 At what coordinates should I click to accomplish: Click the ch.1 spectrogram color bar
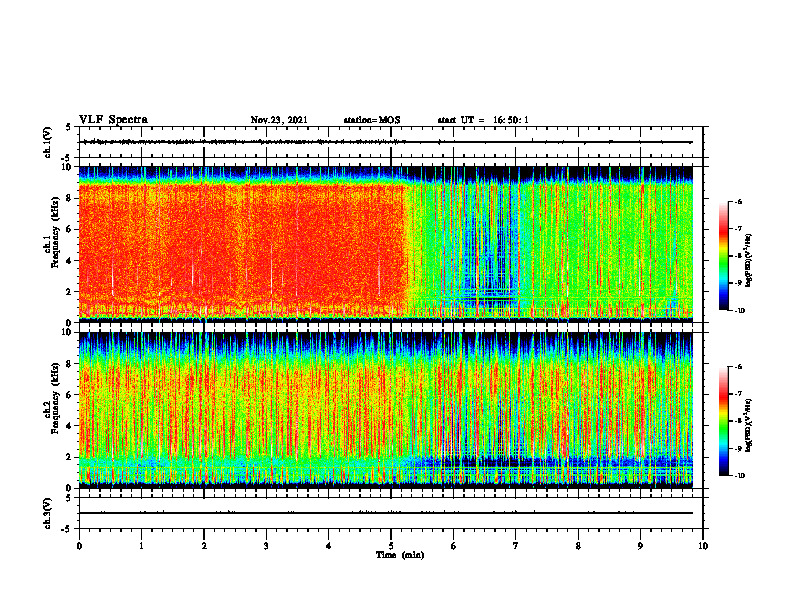pos(723,256)
